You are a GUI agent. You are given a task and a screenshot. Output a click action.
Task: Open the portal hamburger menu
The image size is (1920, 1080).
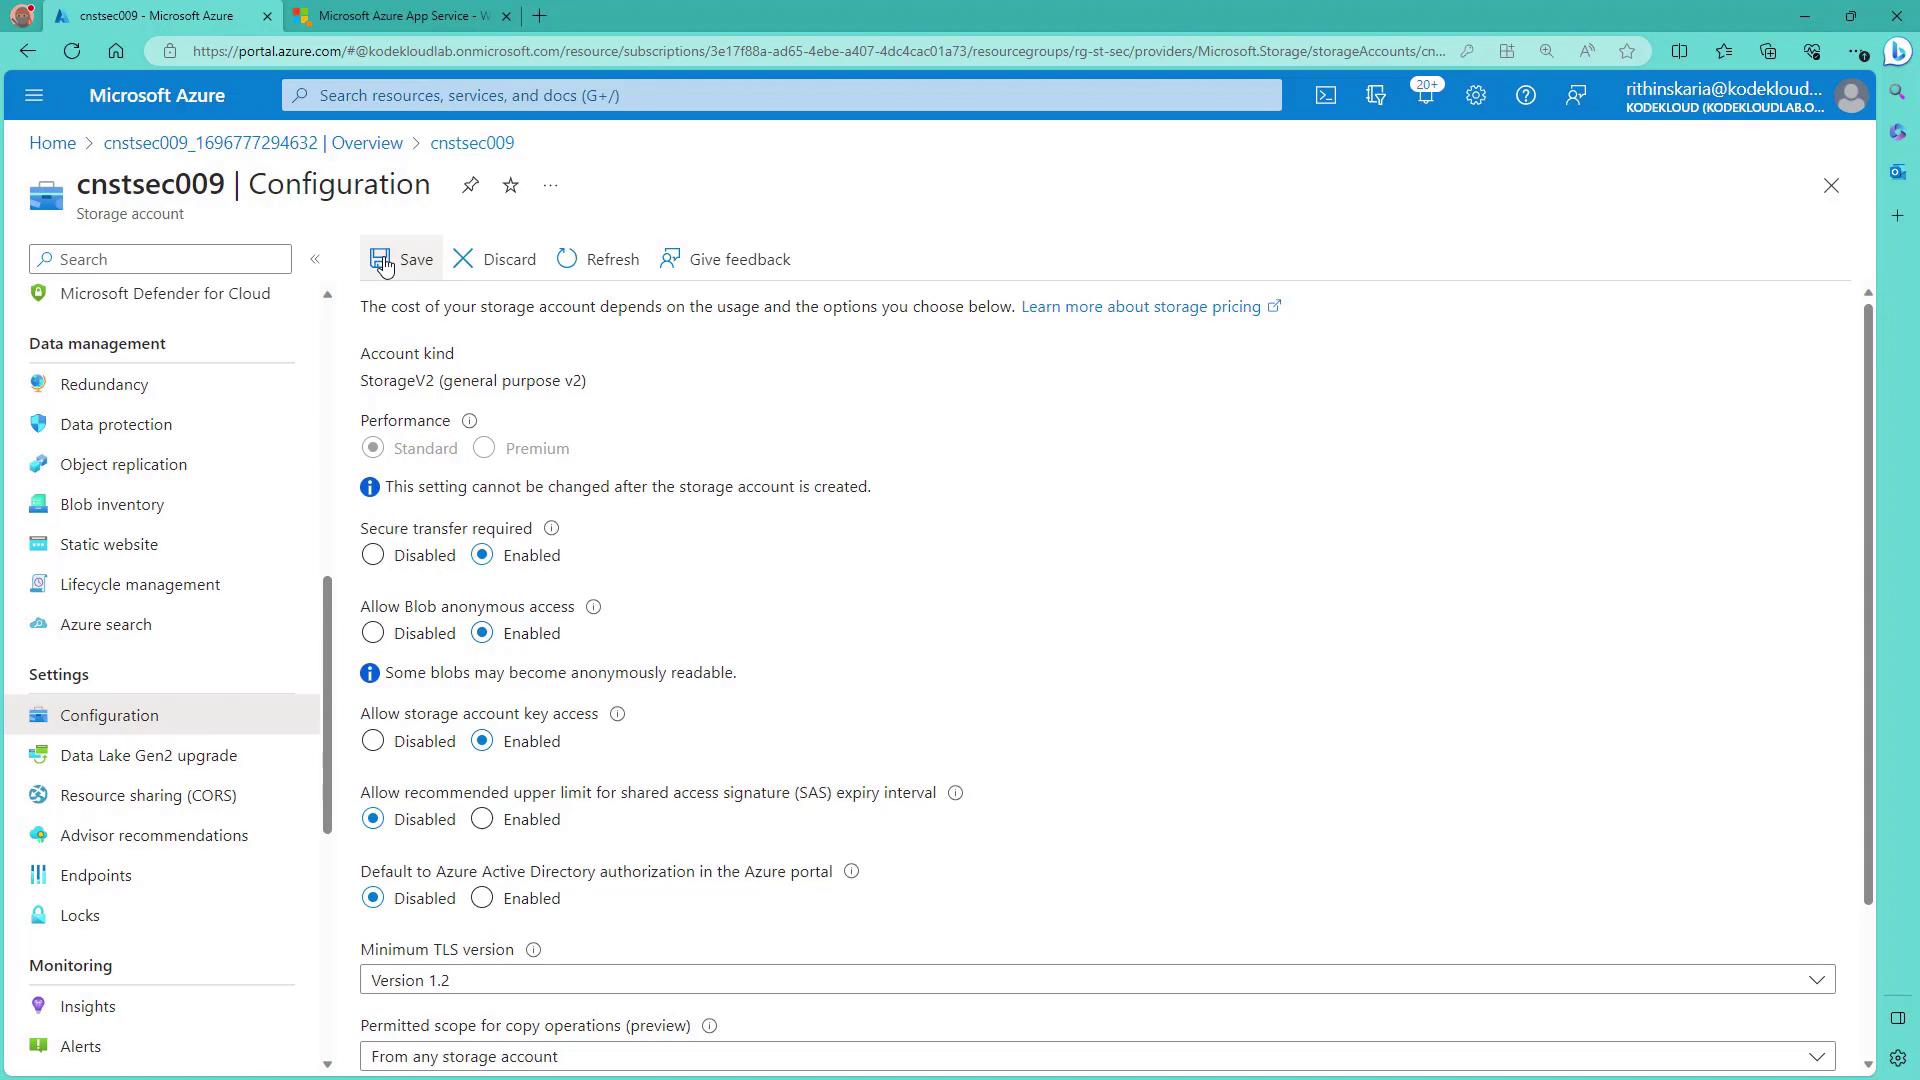(x=34, y=96)
